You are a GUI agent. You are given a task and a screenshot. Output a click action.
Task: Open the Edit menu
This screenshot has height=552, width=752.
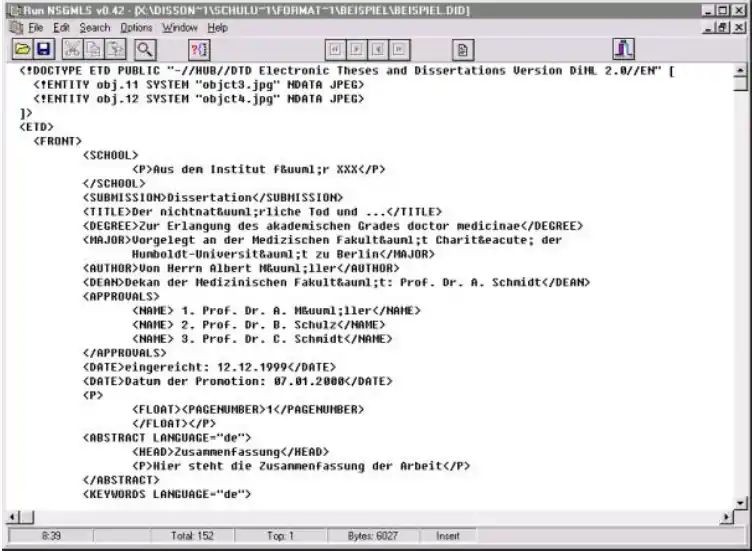coord(61,28)
